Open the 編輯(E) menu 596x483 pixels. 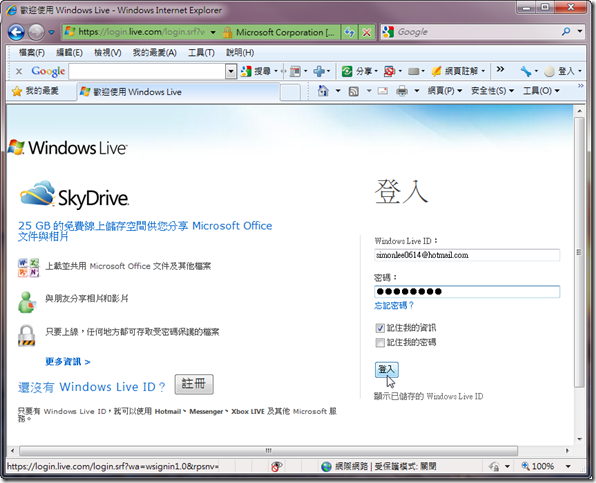coord(70,52)
